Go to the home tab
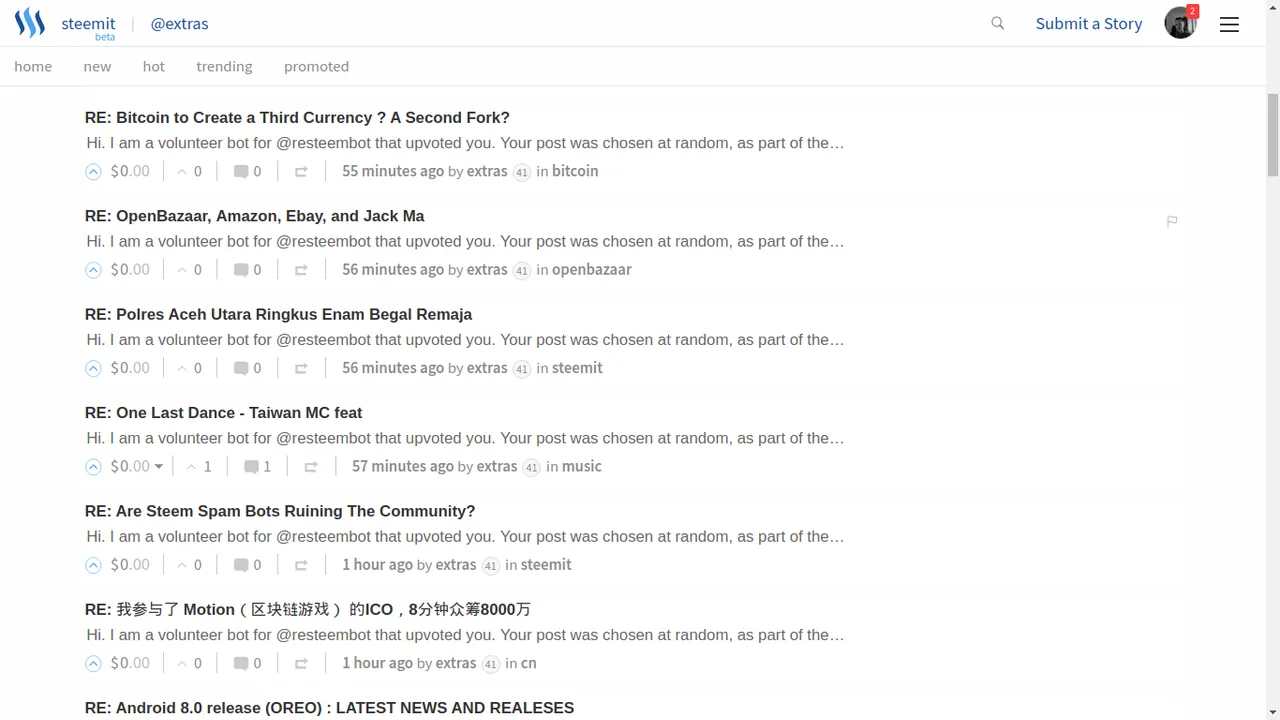Image resolution: width=1280 pixels, height=720 pixels. click(33, 66)
